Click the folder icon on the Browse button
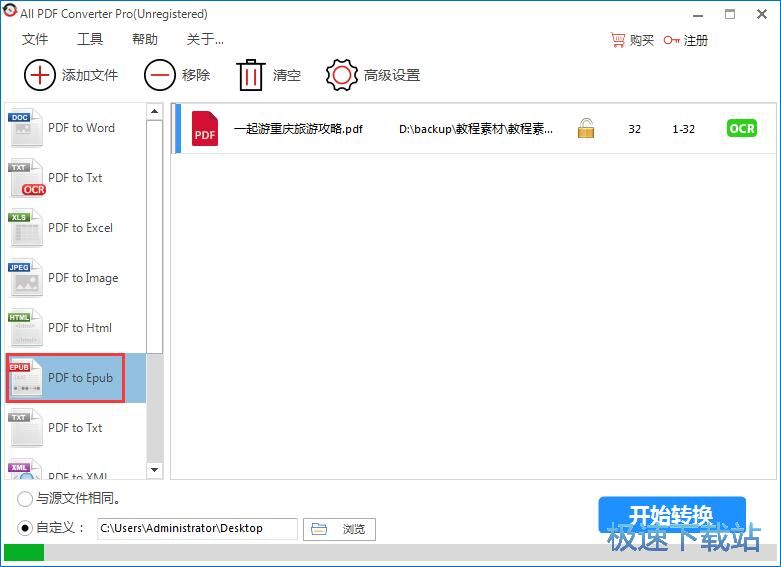The width and height of the screenshot is (781, 567). (319, 529)
